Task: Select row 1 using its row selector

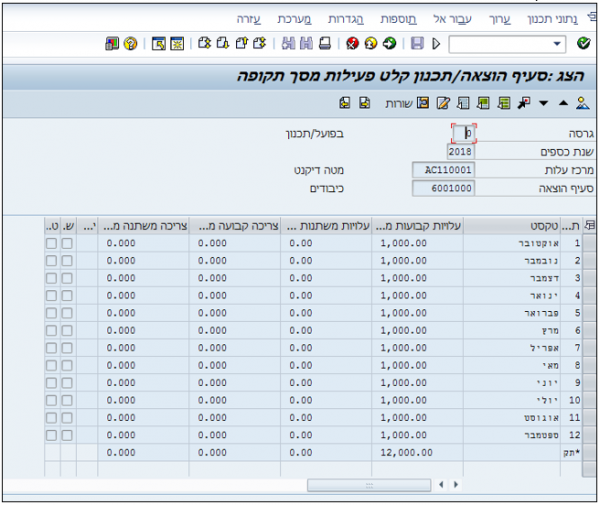Action: click(589, 243)
